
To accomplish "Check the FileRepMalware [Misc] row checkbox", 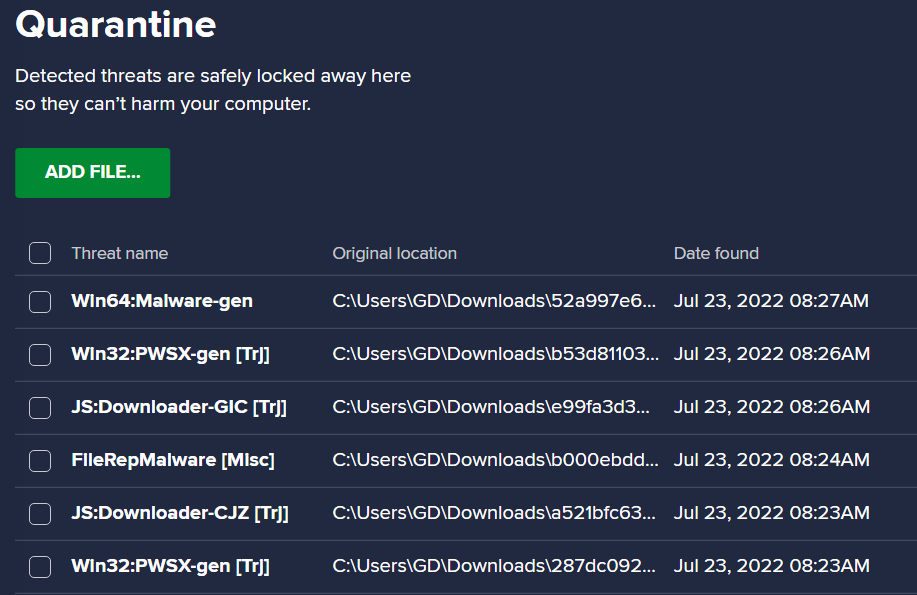I will click(40, 460).
